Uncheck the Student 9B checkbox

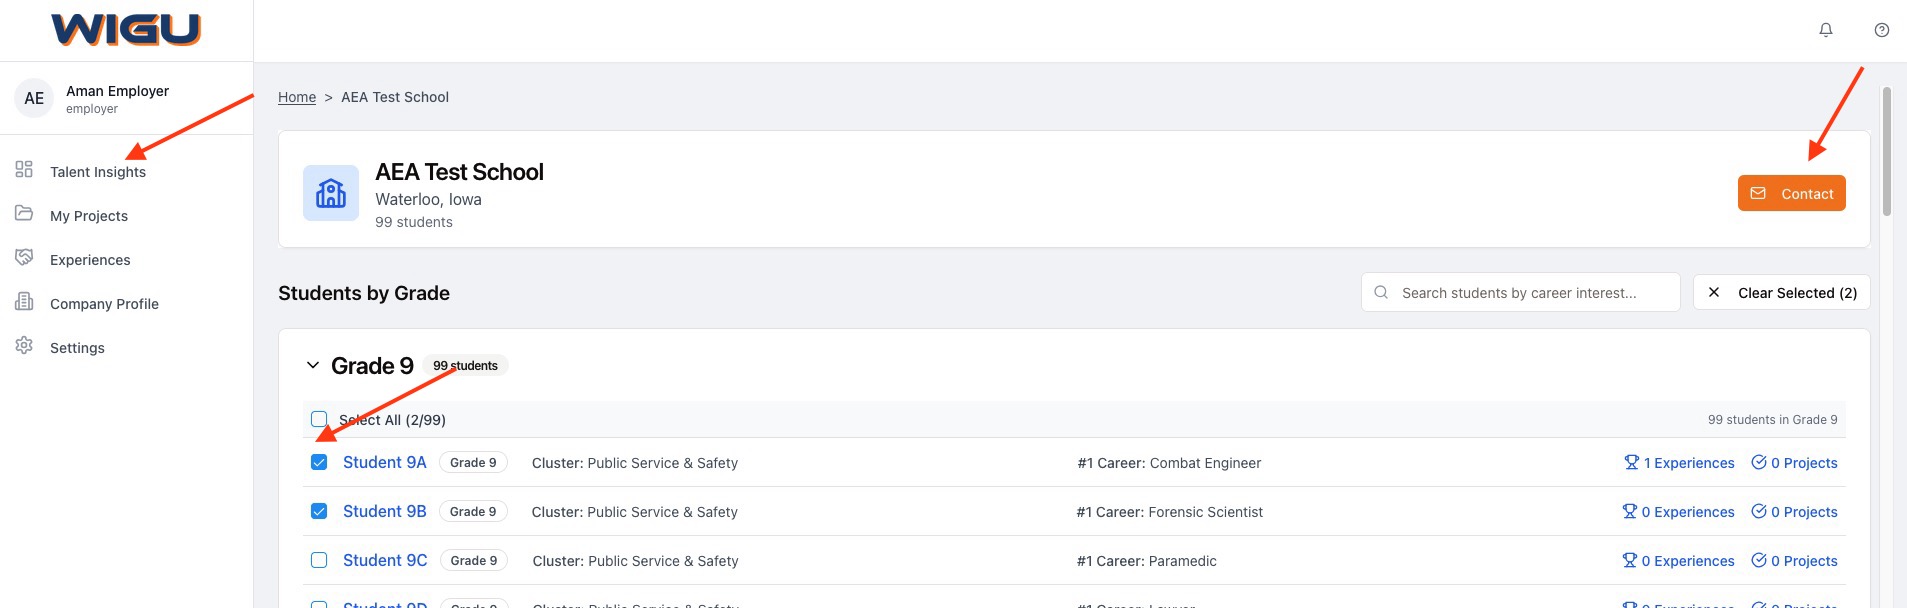319,511
